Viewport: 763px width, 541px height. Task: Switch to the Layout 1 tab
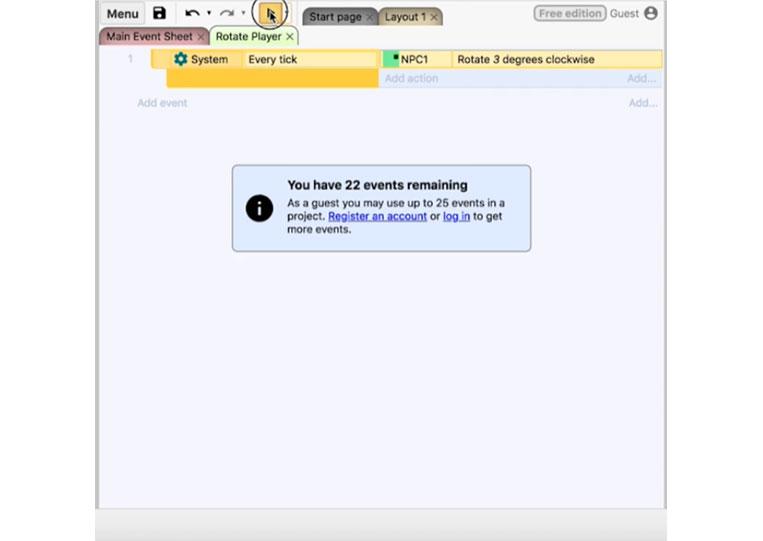(x=405, y=17)
